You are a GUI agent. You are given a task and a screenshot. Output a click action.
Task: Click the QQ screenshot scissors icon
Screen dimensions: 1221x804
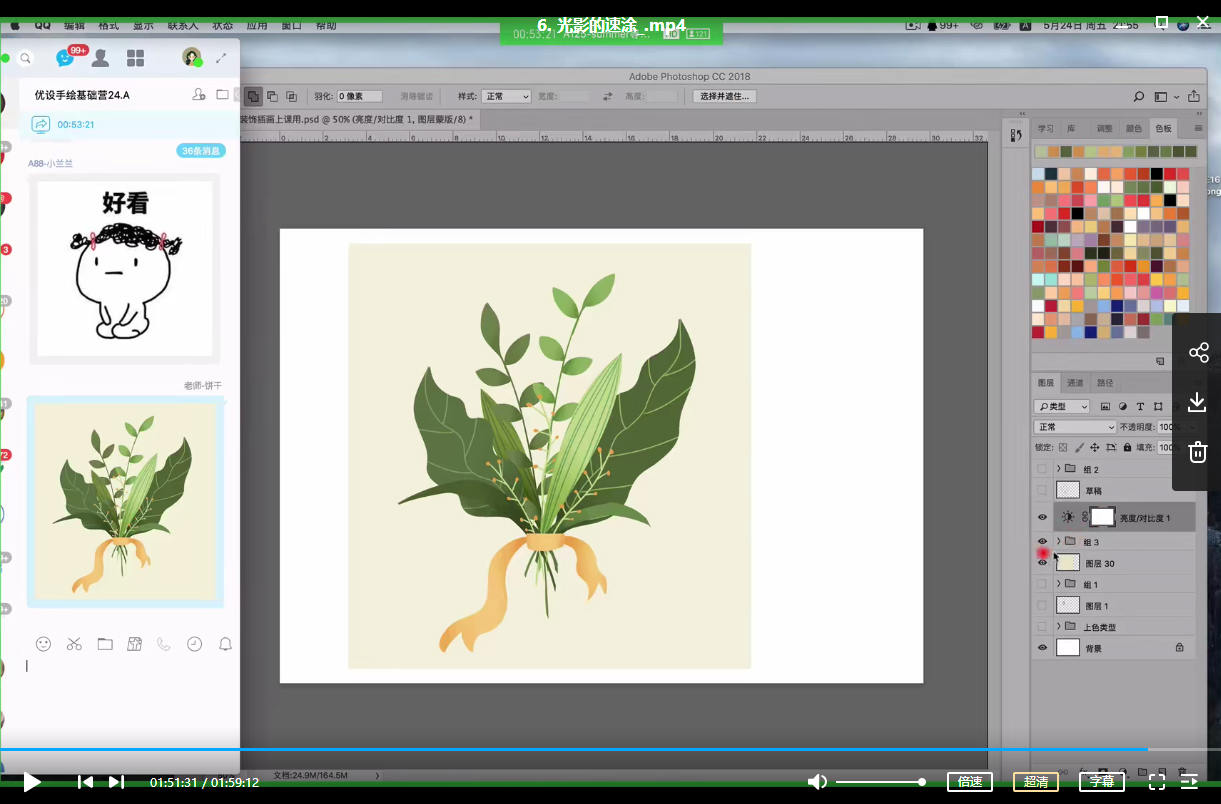74,644
